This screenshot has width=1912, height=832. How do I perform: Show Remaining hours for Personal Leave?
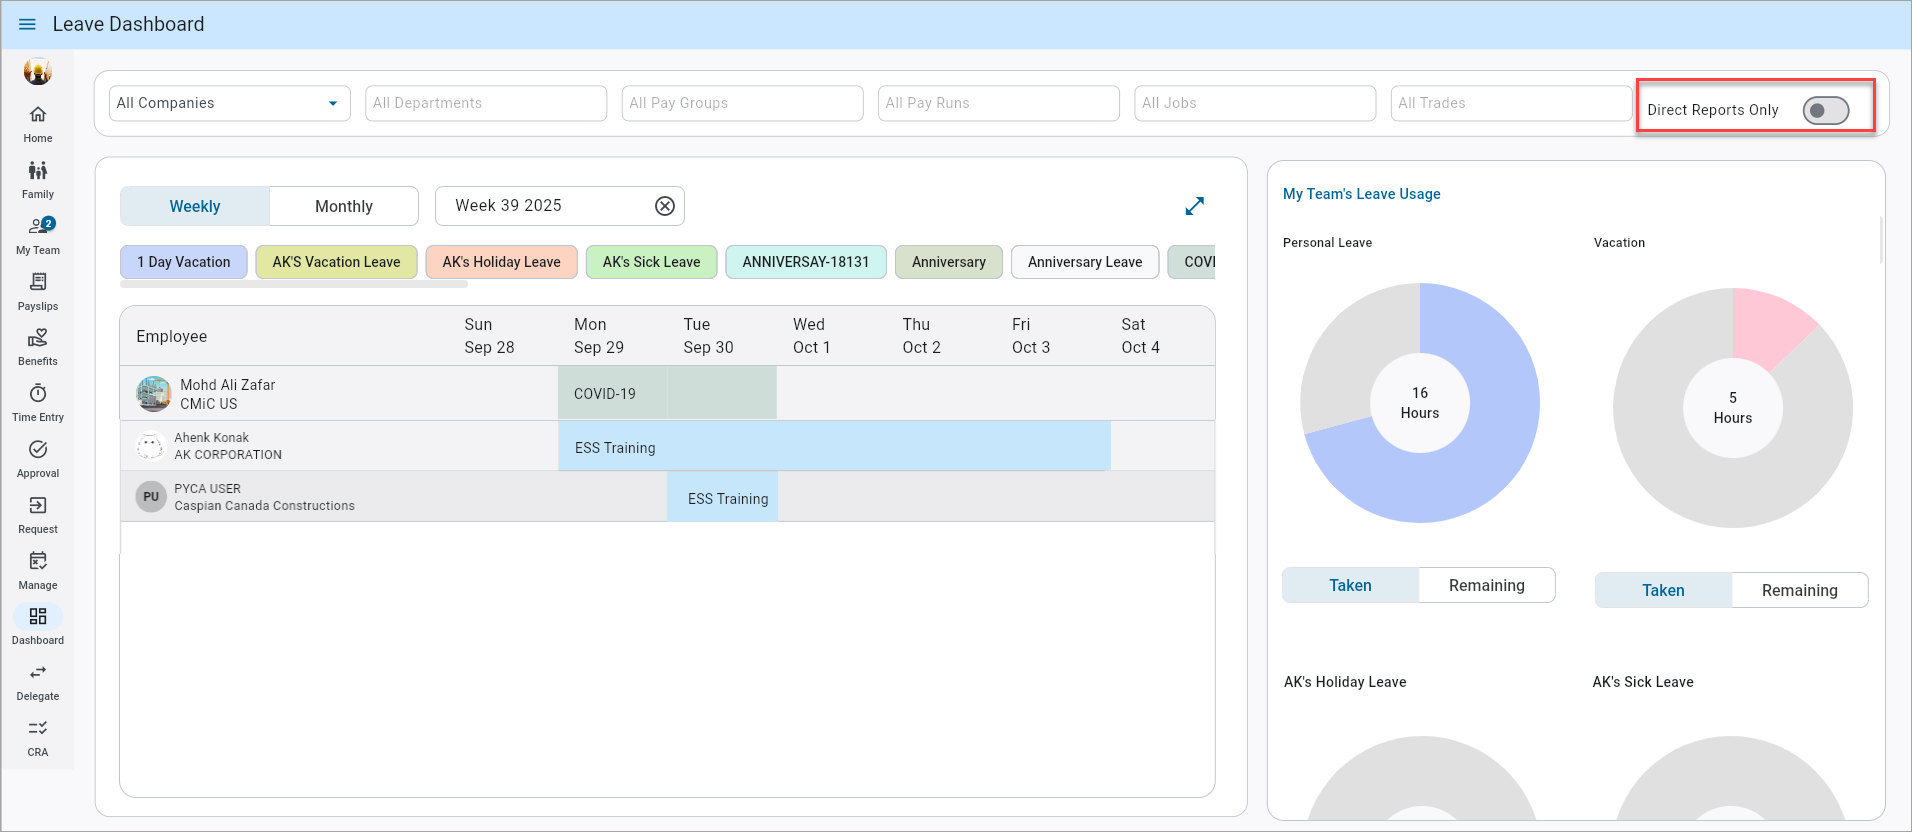tap(1486, 585)
